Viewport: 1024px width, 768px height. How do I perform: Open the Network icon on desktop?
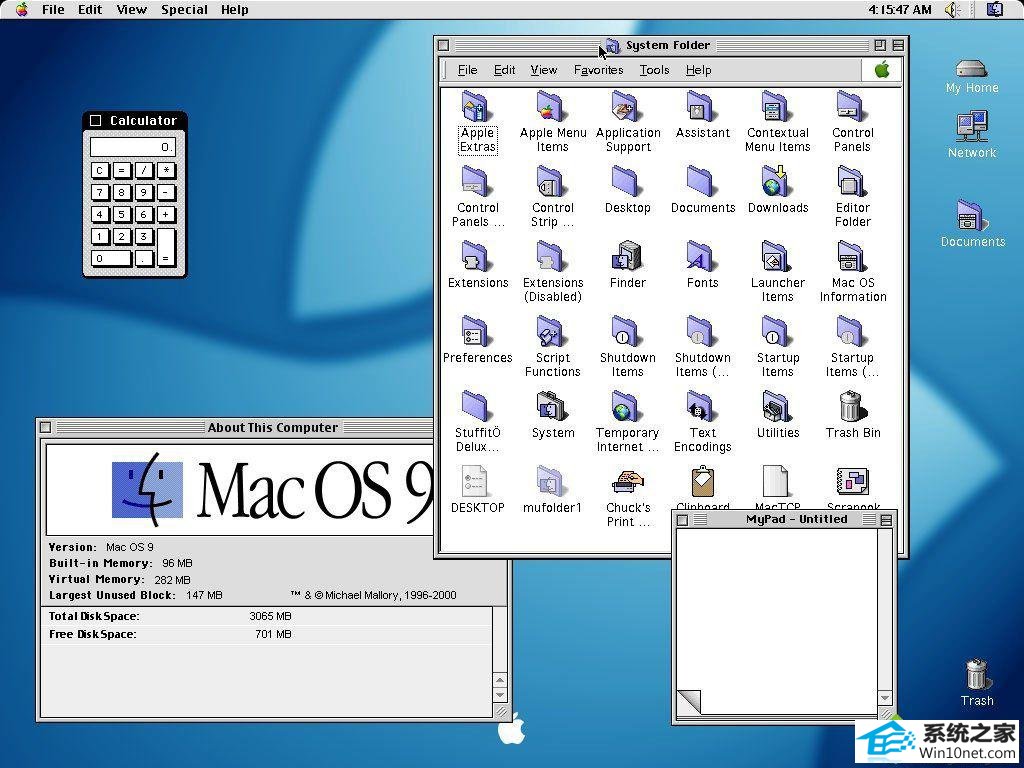click(972, 127)
